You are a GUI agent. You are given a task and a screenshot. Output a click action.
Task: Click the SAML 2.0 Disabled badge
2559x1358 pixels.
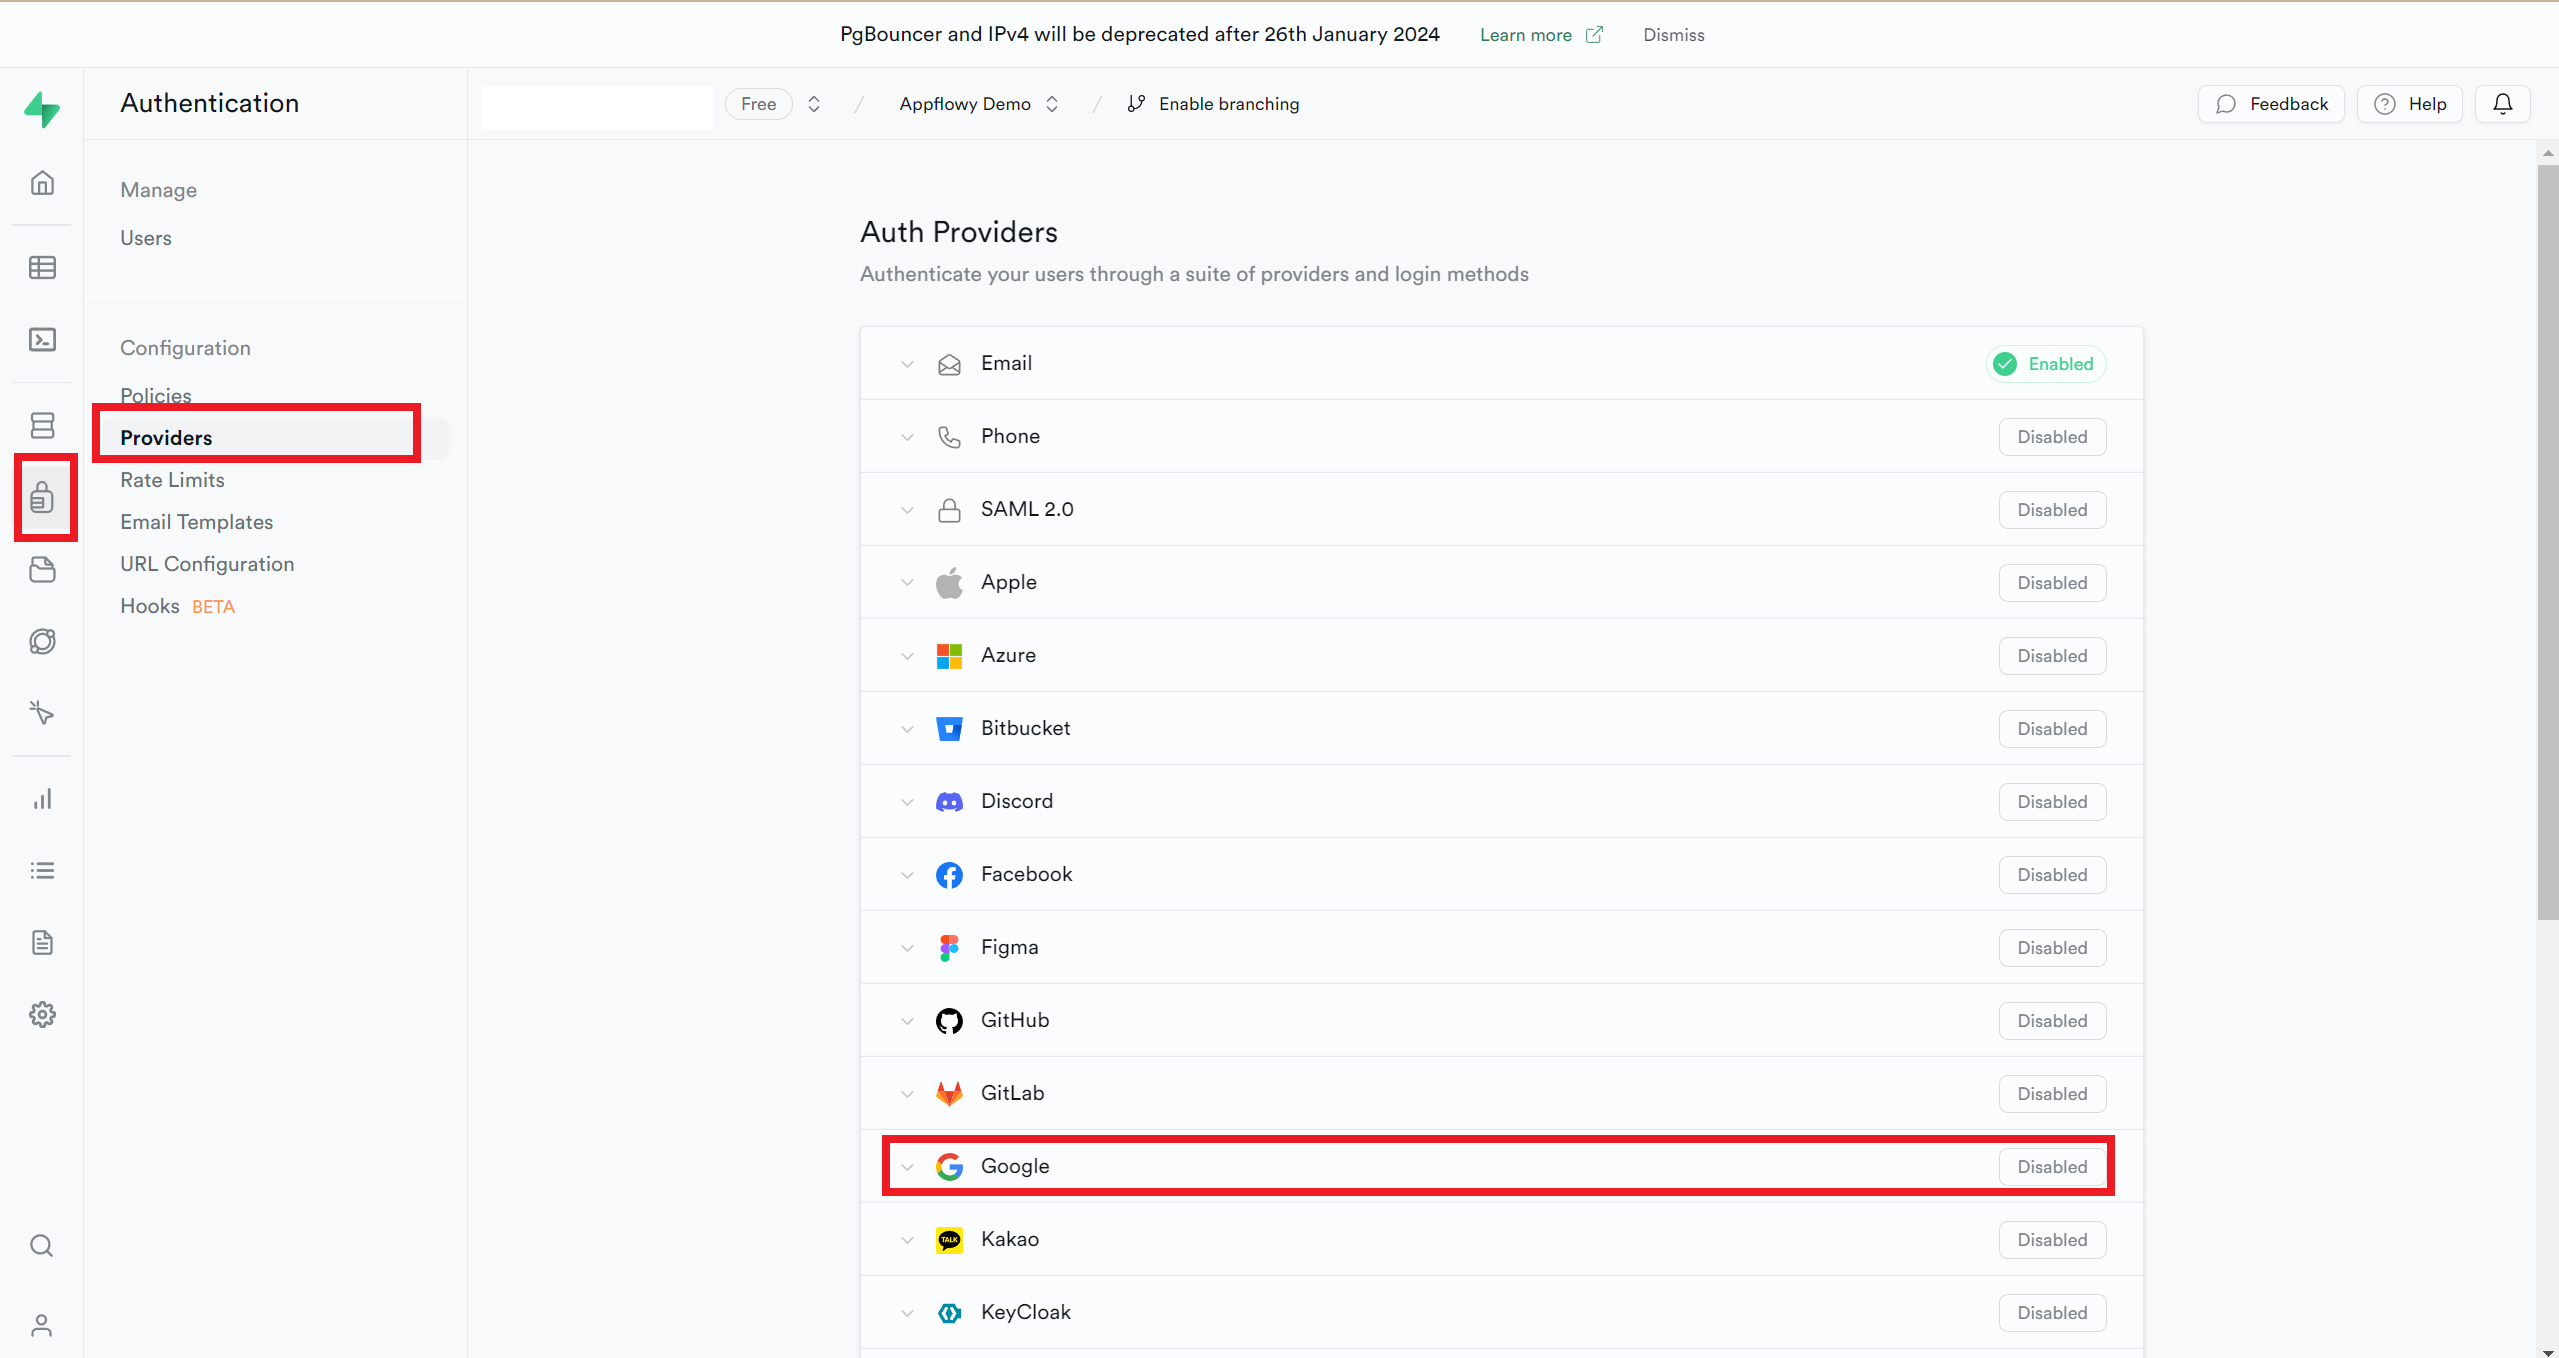pos(2052,510)
